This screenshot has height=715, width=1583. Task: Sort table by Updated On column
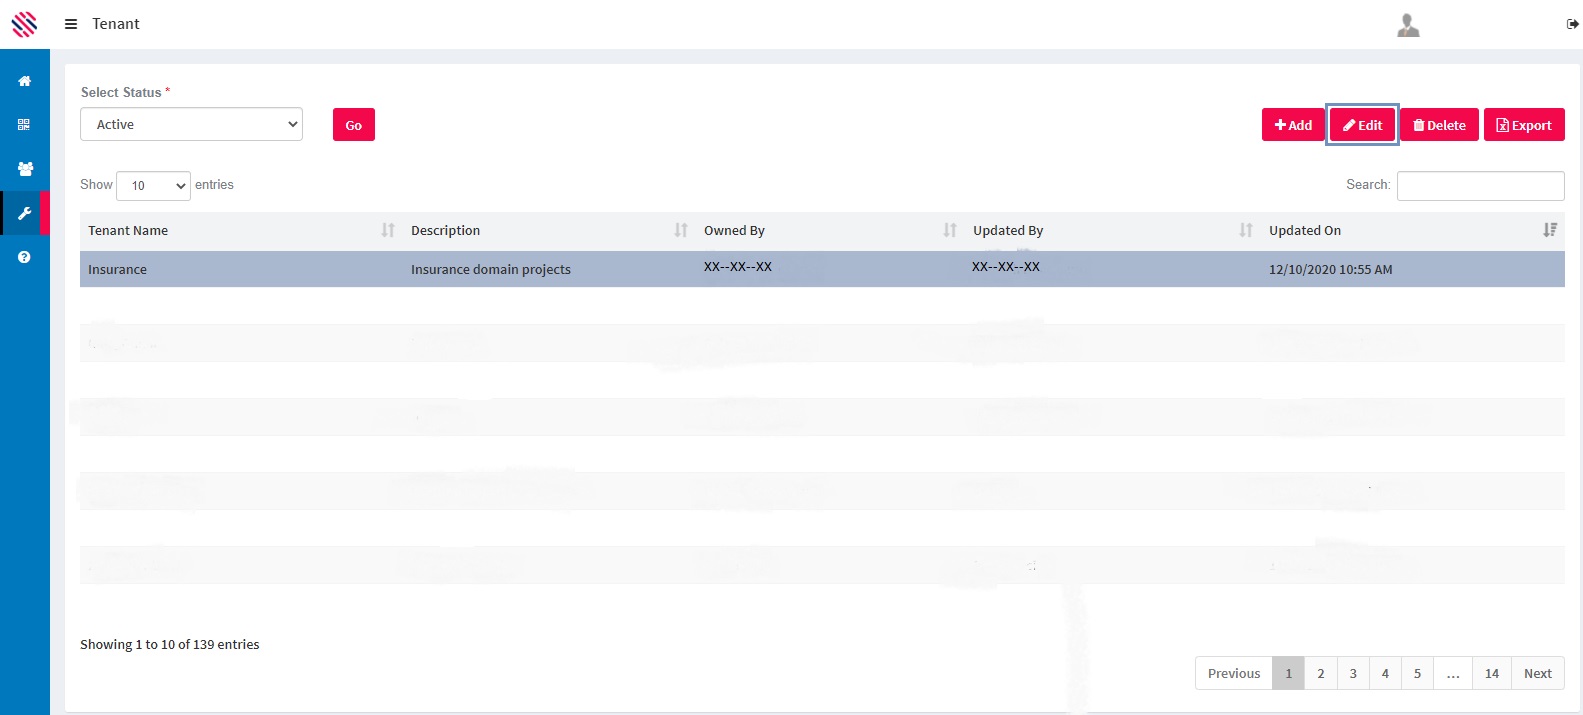pos(1305,231)
